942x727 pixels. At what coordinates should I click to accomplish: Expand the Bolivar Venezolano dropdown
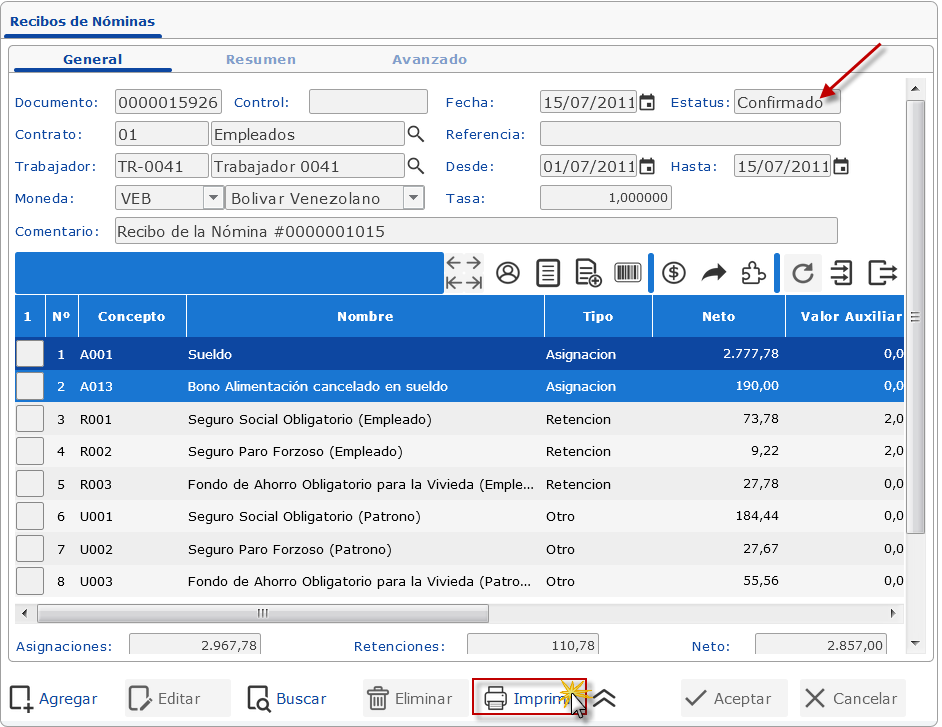pos(413,198)
